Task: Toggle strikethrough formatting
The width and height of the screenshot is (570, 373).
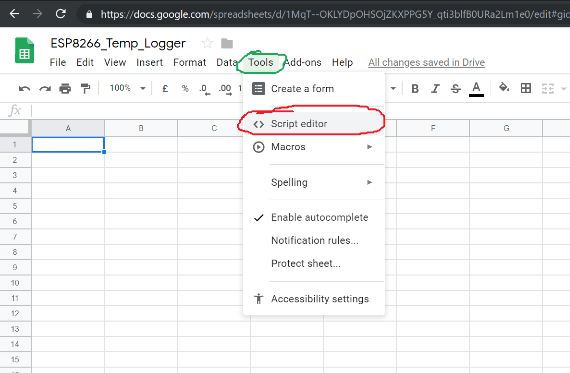Action: point(455,88)
